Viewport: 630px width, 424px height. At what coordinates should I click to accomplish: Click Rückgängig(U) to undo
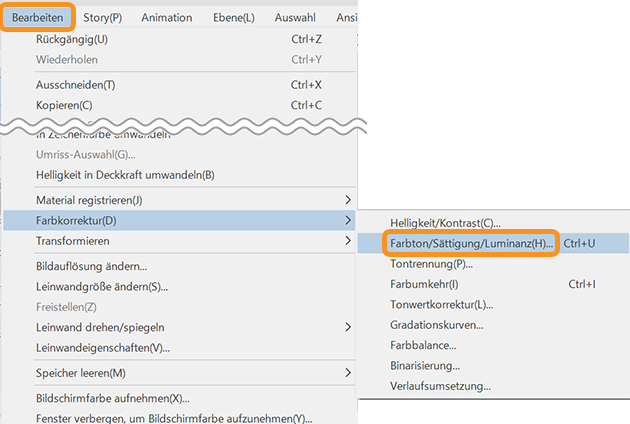point(72,39)
